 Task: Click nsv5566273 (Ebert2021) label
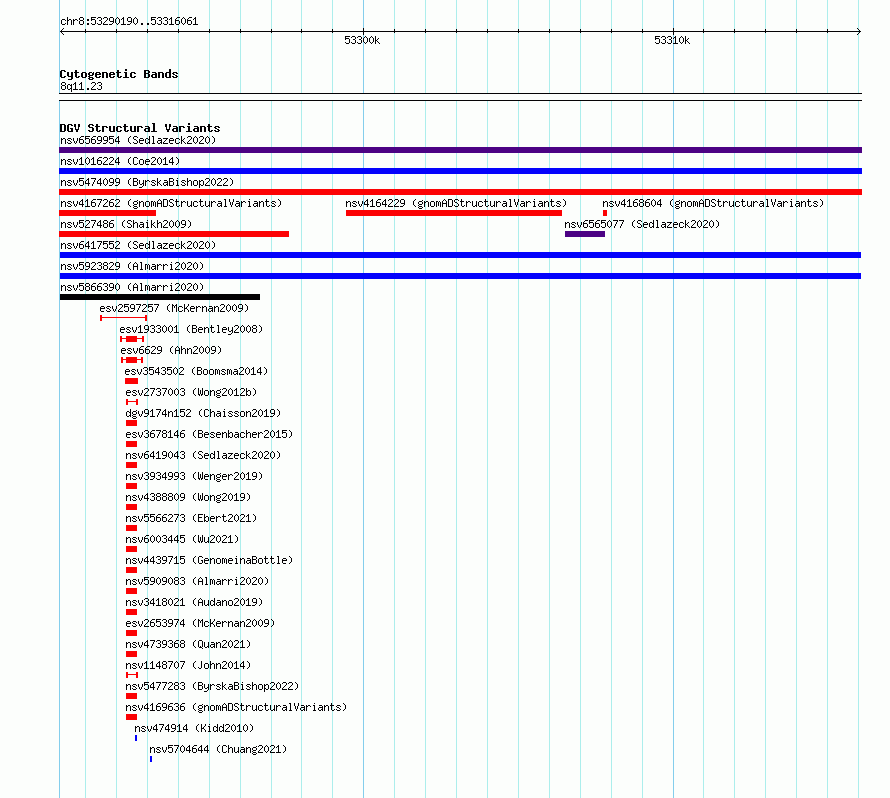191,518
